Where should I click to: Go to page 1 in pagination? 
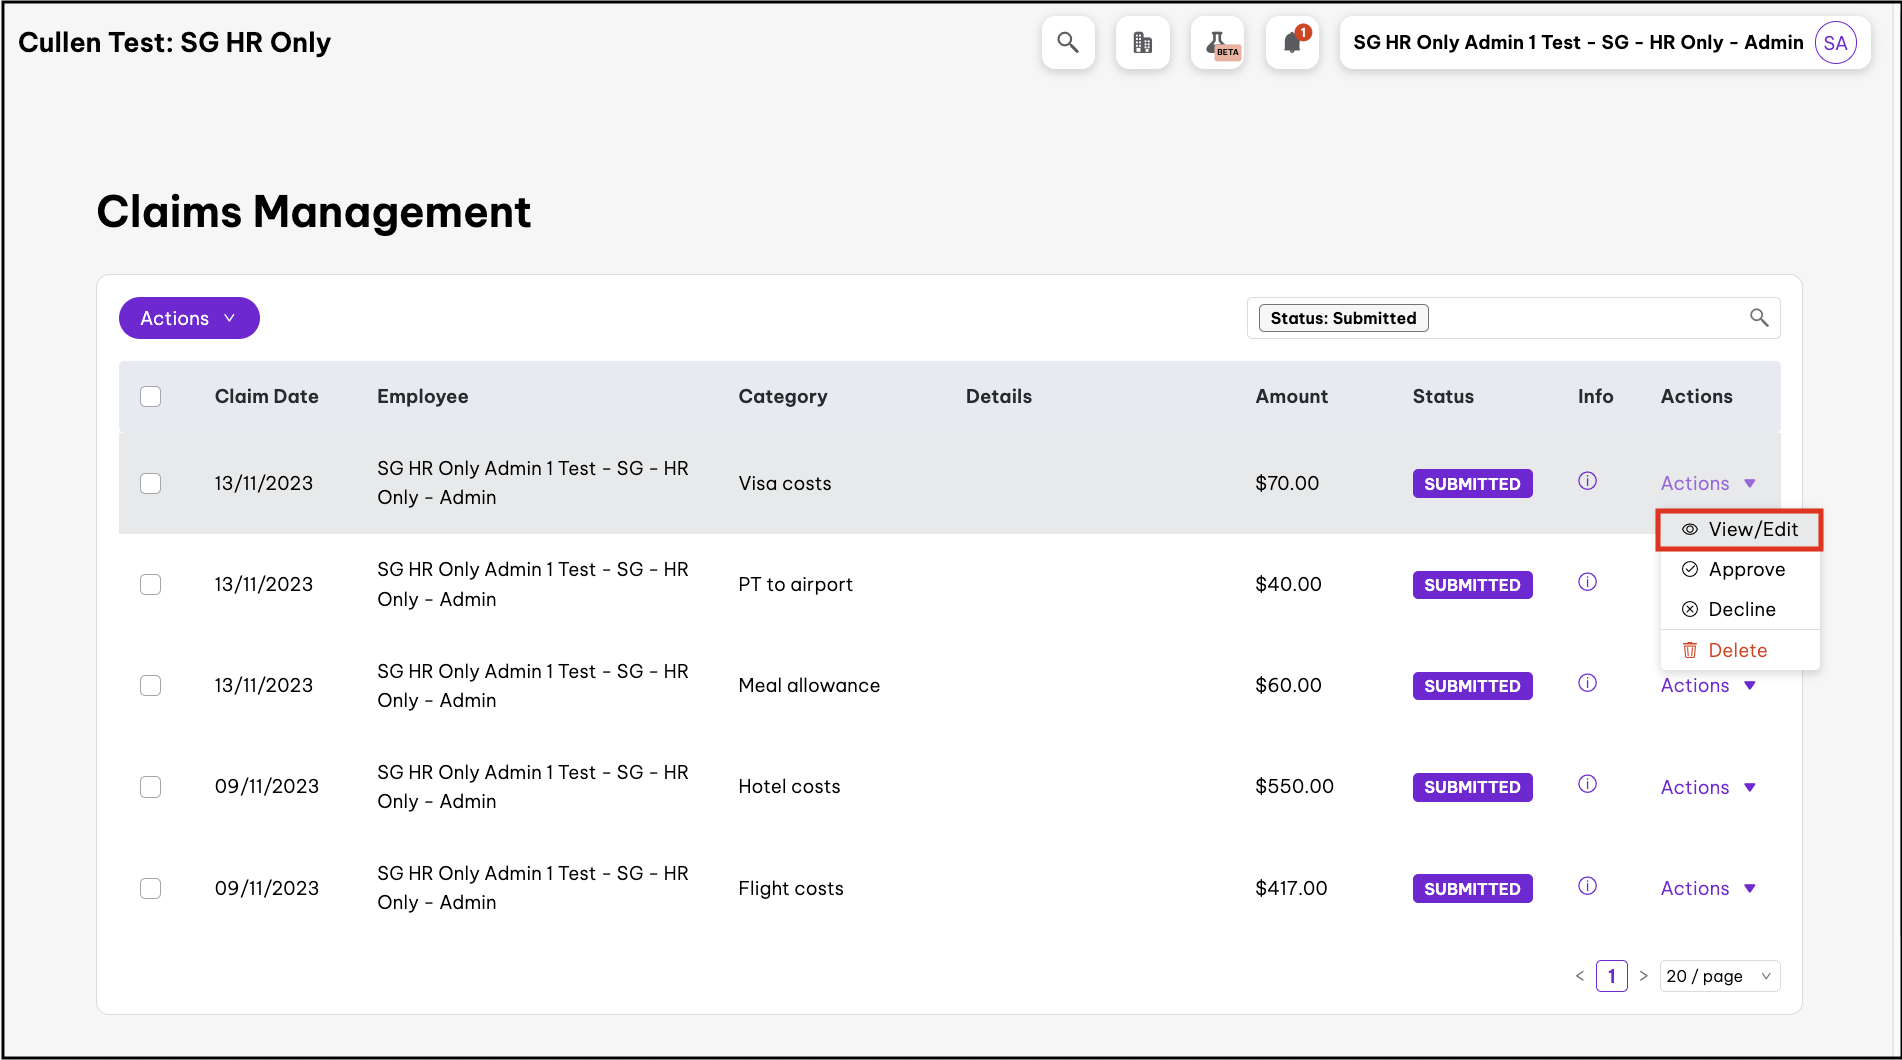pos(1611,976)
